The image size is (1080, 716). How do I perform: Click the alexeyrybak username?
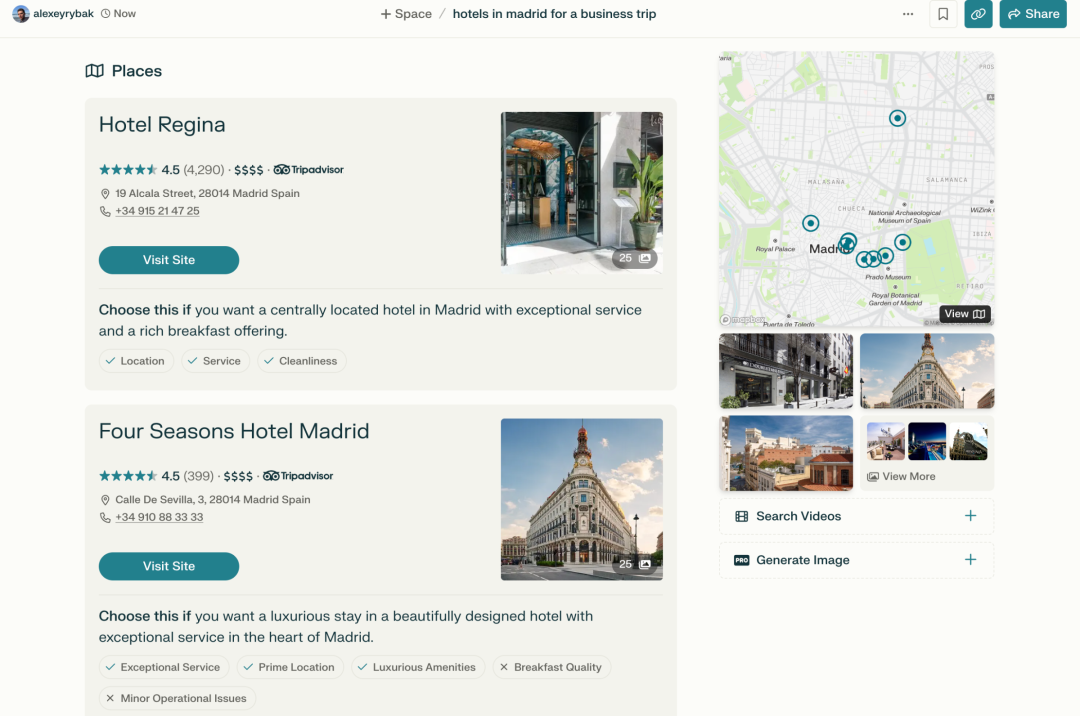point(63,14)
